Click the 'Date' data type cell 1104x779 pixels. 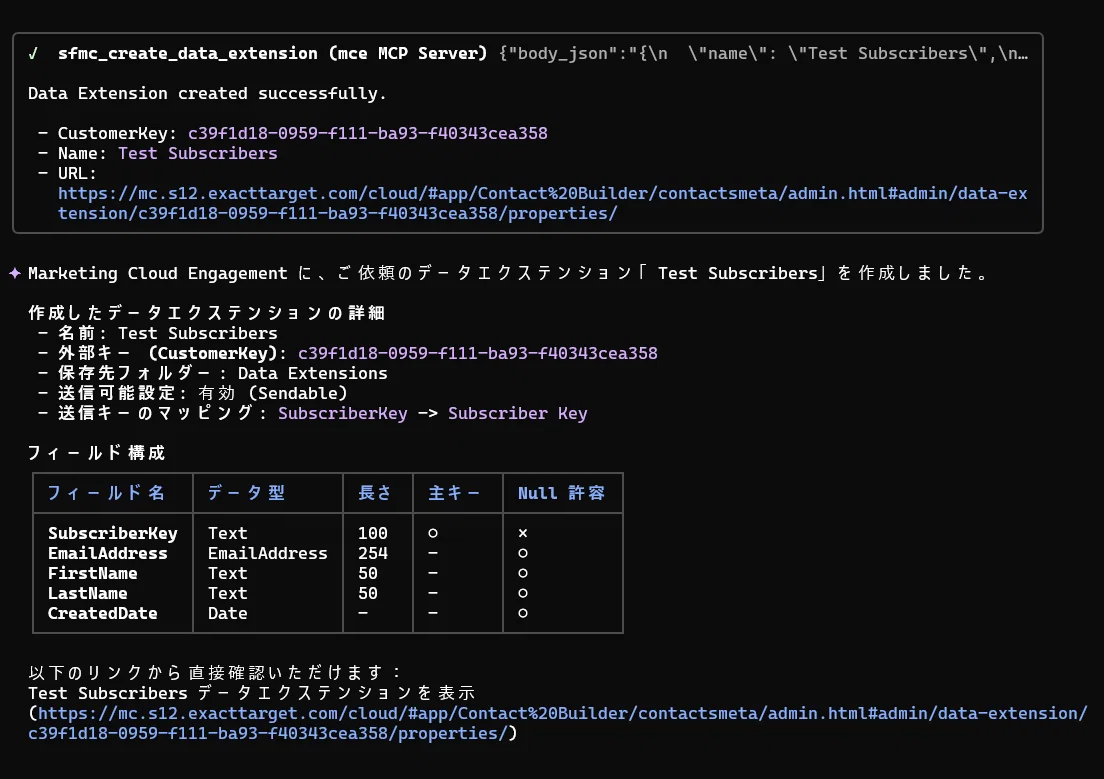click(x=227, y=613)
